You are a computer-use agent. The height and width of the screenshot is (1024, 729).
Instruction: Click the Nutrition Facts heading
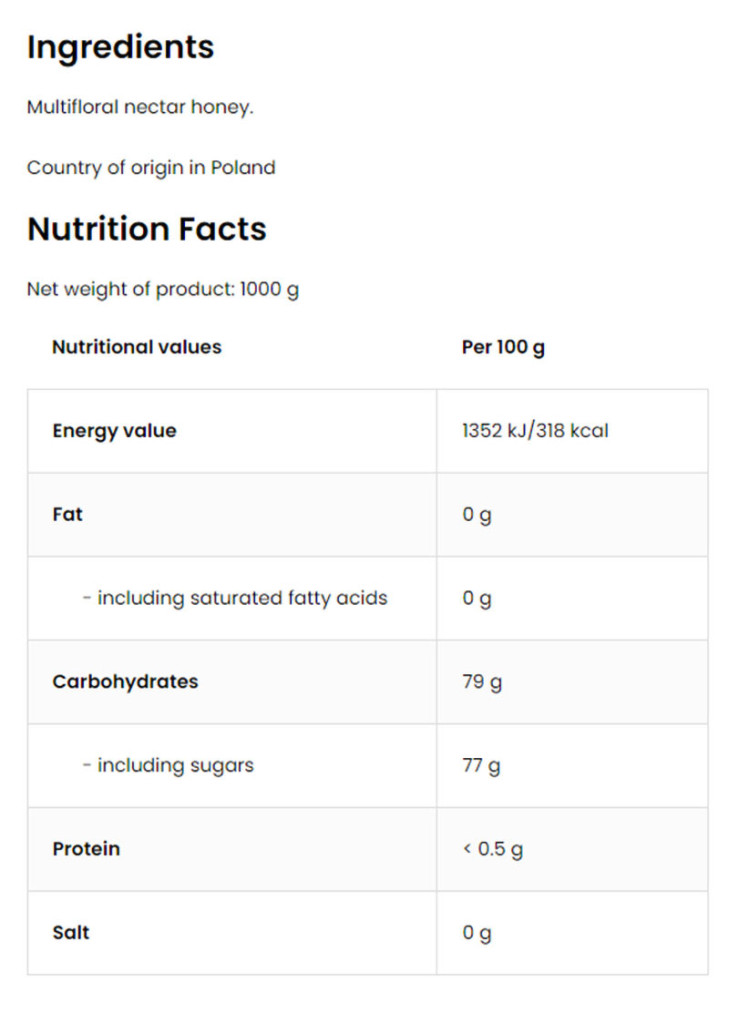pyautogui.click(x=146, y=229)
